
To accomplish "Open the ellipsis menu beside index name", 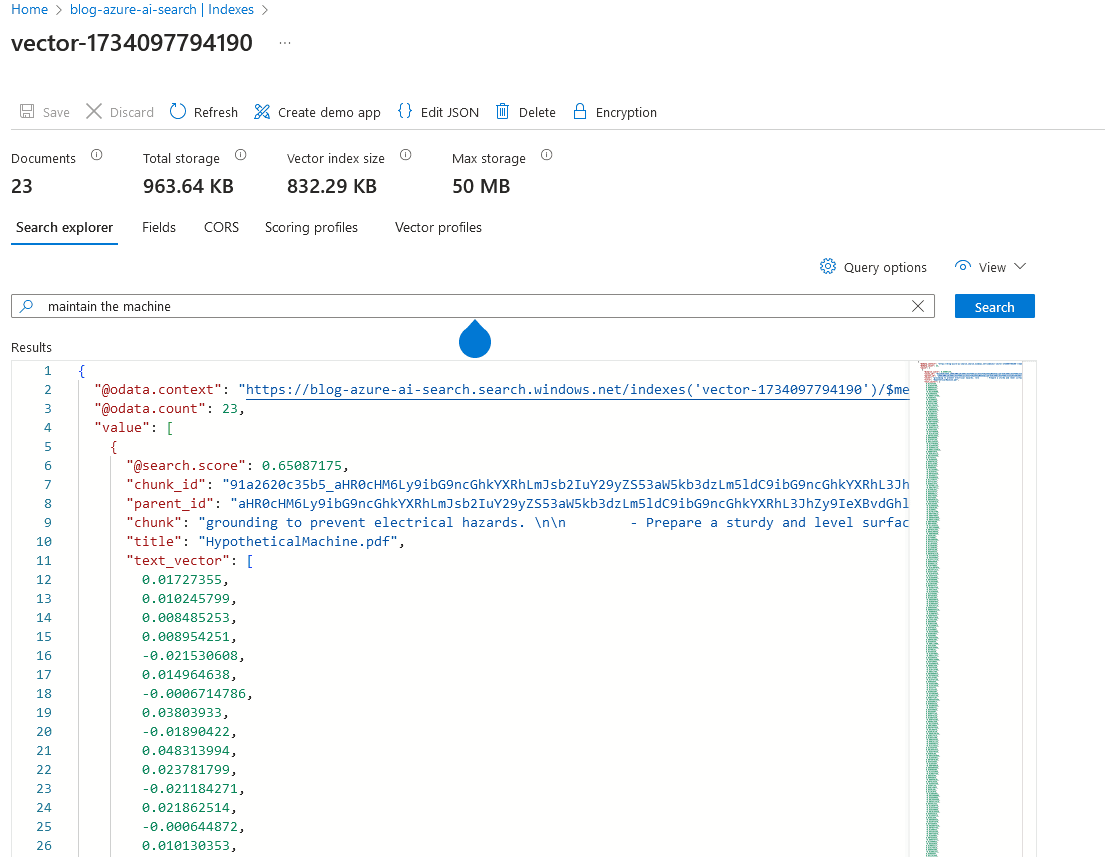I will [285, 43].
